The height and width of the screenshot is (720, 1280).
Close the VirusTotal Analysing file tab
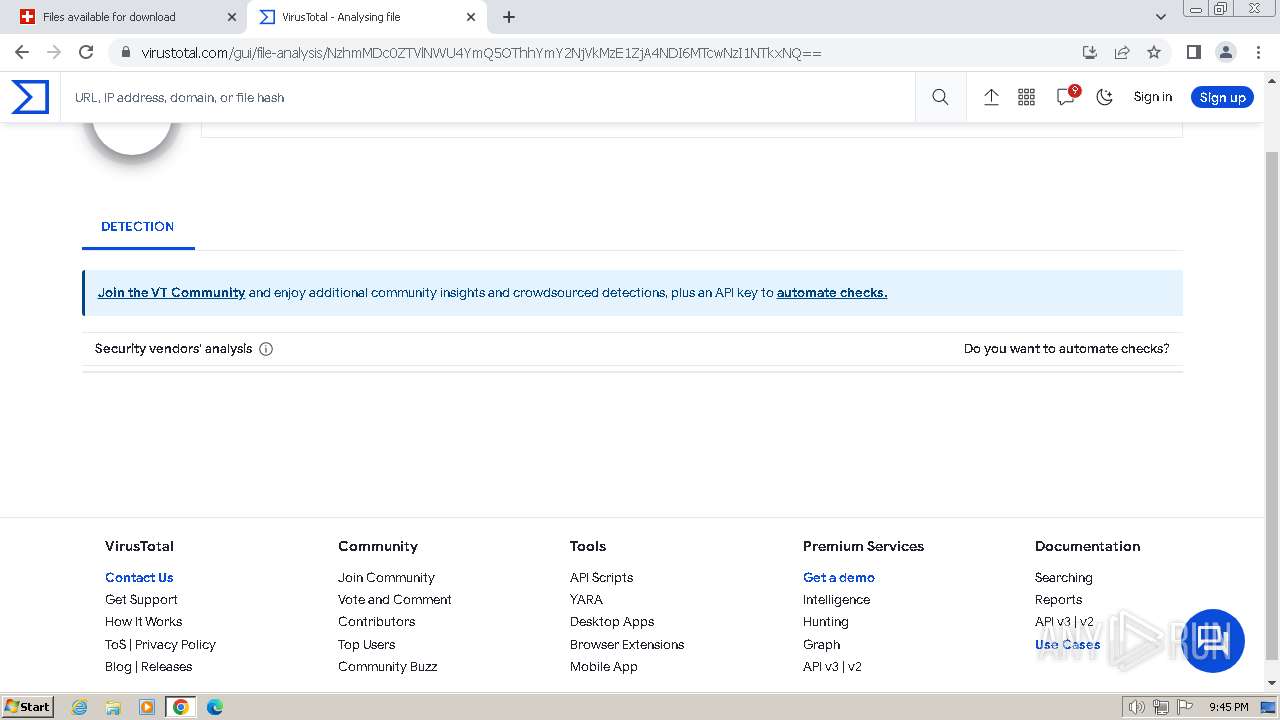[471, 17]
